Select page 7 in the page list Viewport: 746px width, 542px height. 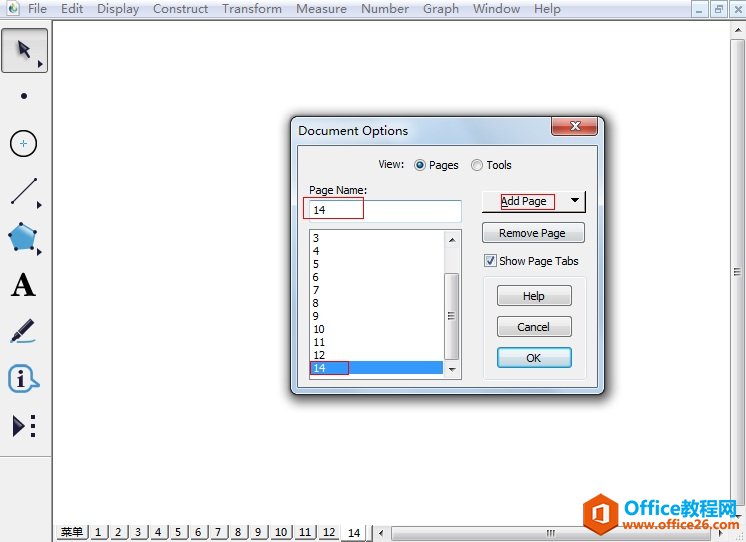(376, 290)
